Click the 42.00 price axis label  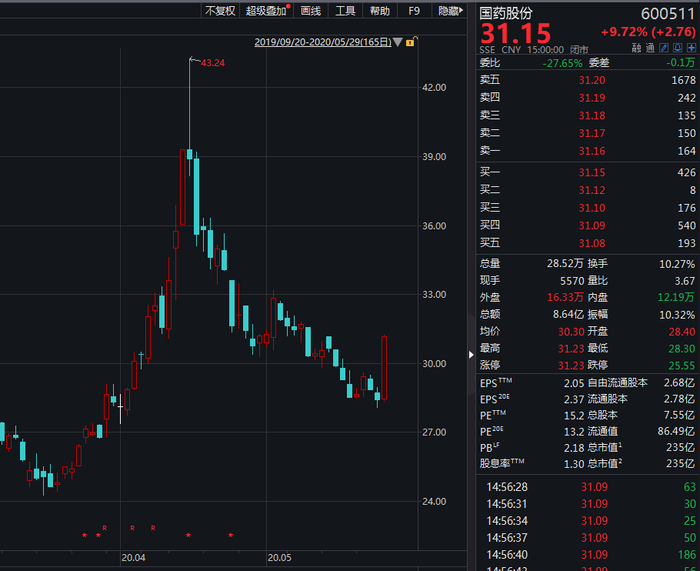tap(434, 88)
